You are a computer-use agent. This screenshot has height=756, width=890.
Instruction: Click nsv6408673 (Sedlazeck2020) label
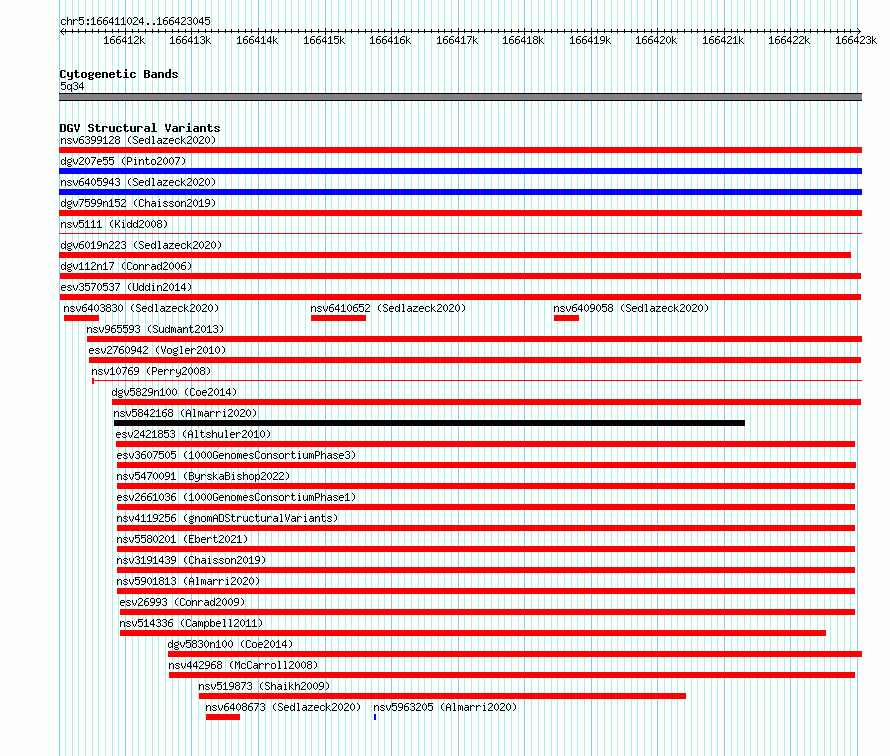click(x=283, y=707)
